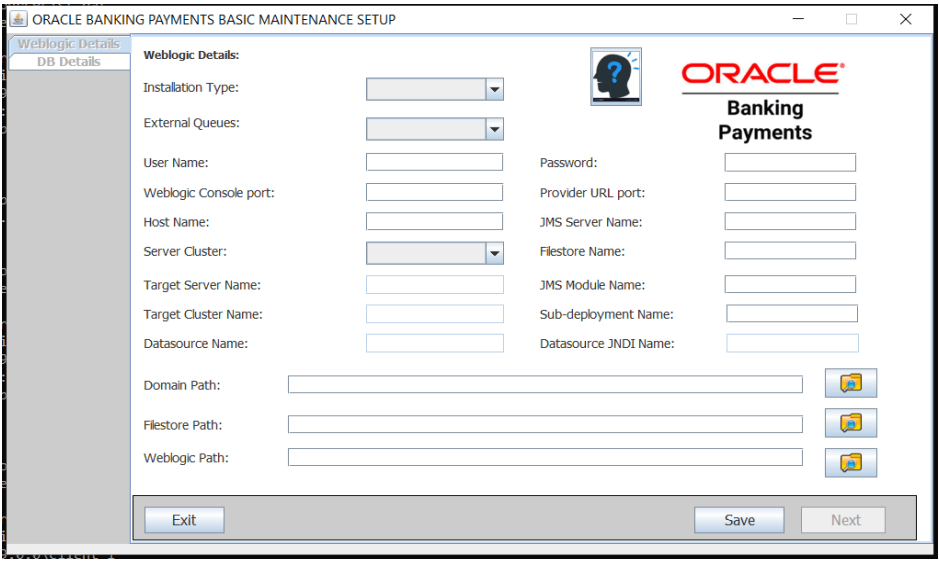Screen dimensions: 939x562
Task: Click the Filestore Name input field
Action: coord(790,250)
